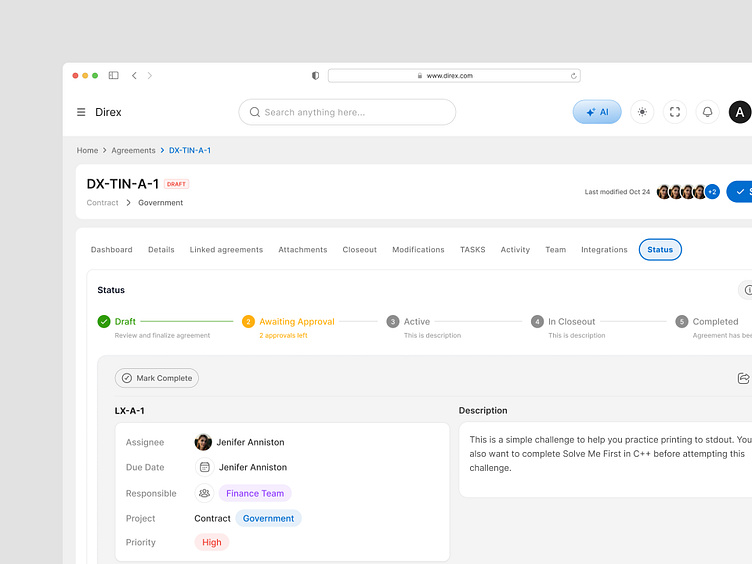Viewport: 752px width, 564px height.
Task: Click the +2 collaborators badge
Action: [712, 192]
